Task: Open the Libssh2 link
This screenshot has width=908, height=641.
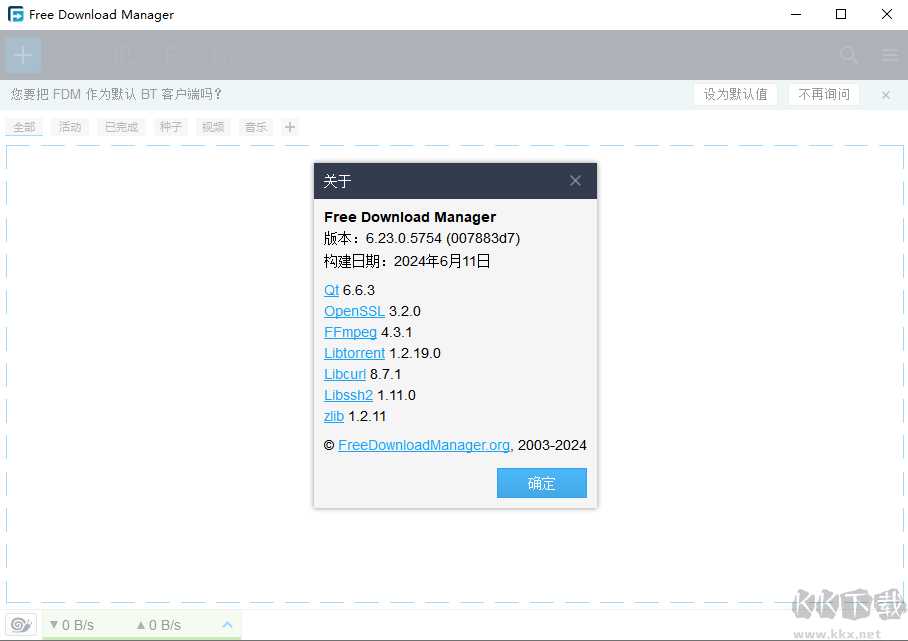Action: click(348, 395)
